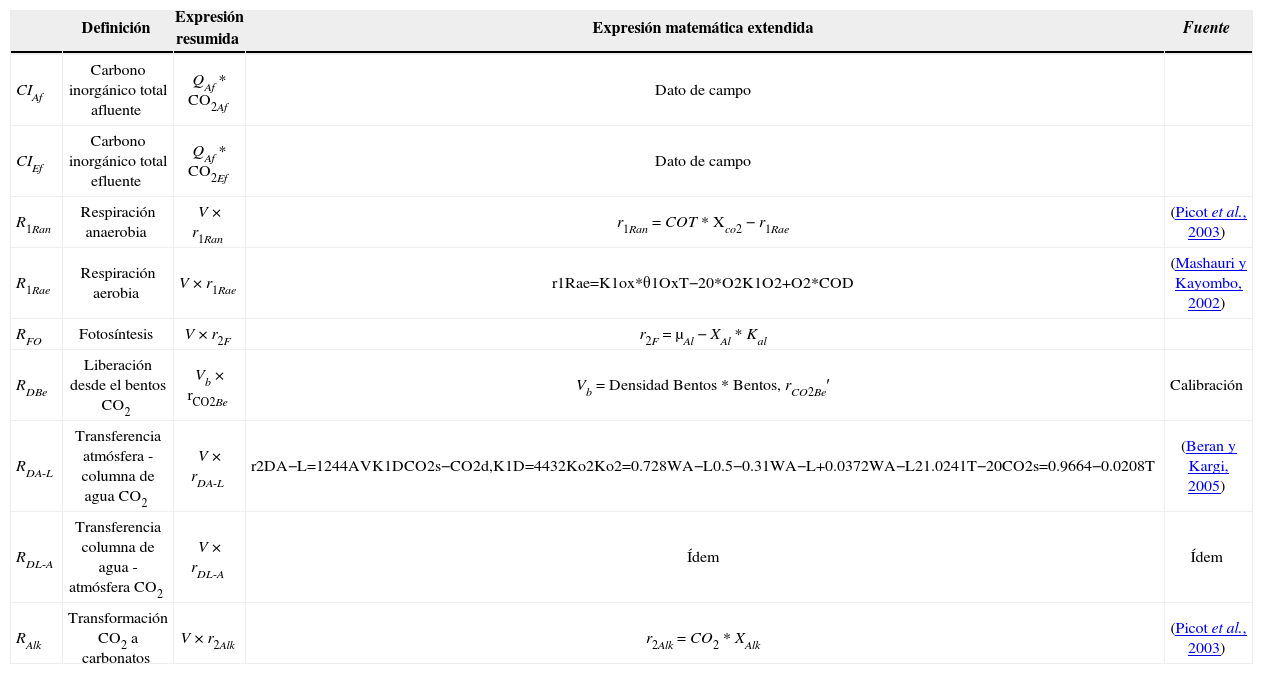Viewport: 1263px width, 674px height.
Task: Click the Respiración aerobia definition cell
Action: (118, 283)
